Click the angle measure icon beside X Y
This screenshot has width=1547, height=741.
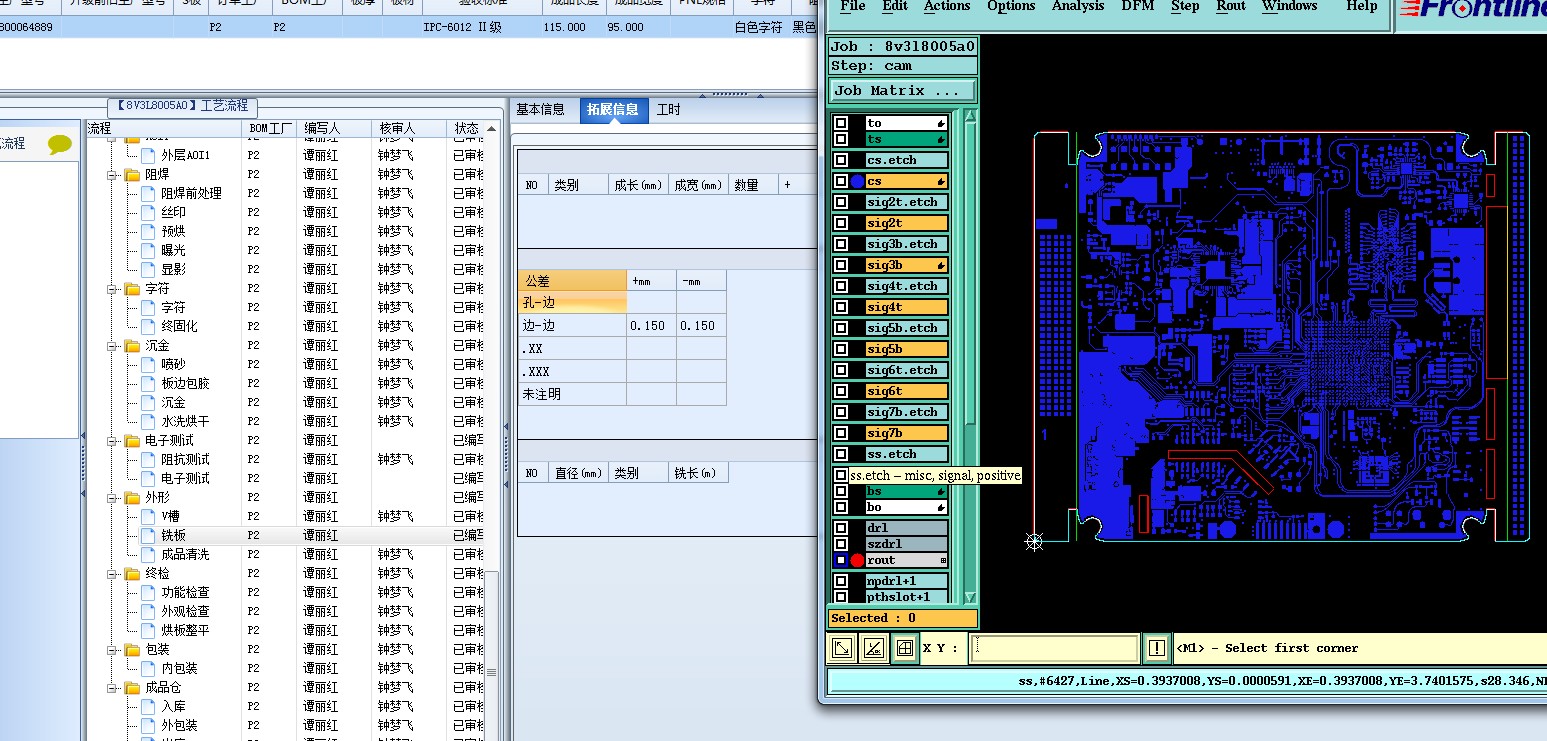[874, 648]
